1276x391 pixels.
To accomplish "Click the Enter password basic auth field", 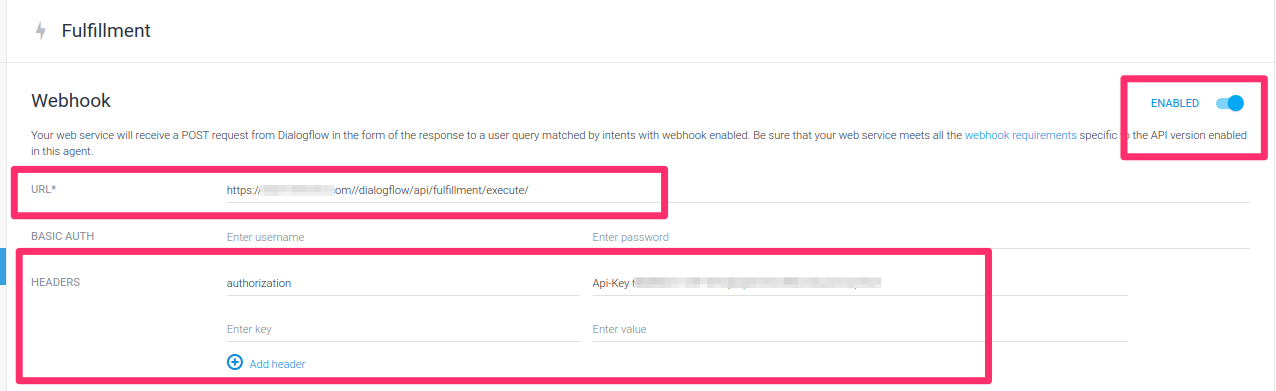I will (921, 237).
